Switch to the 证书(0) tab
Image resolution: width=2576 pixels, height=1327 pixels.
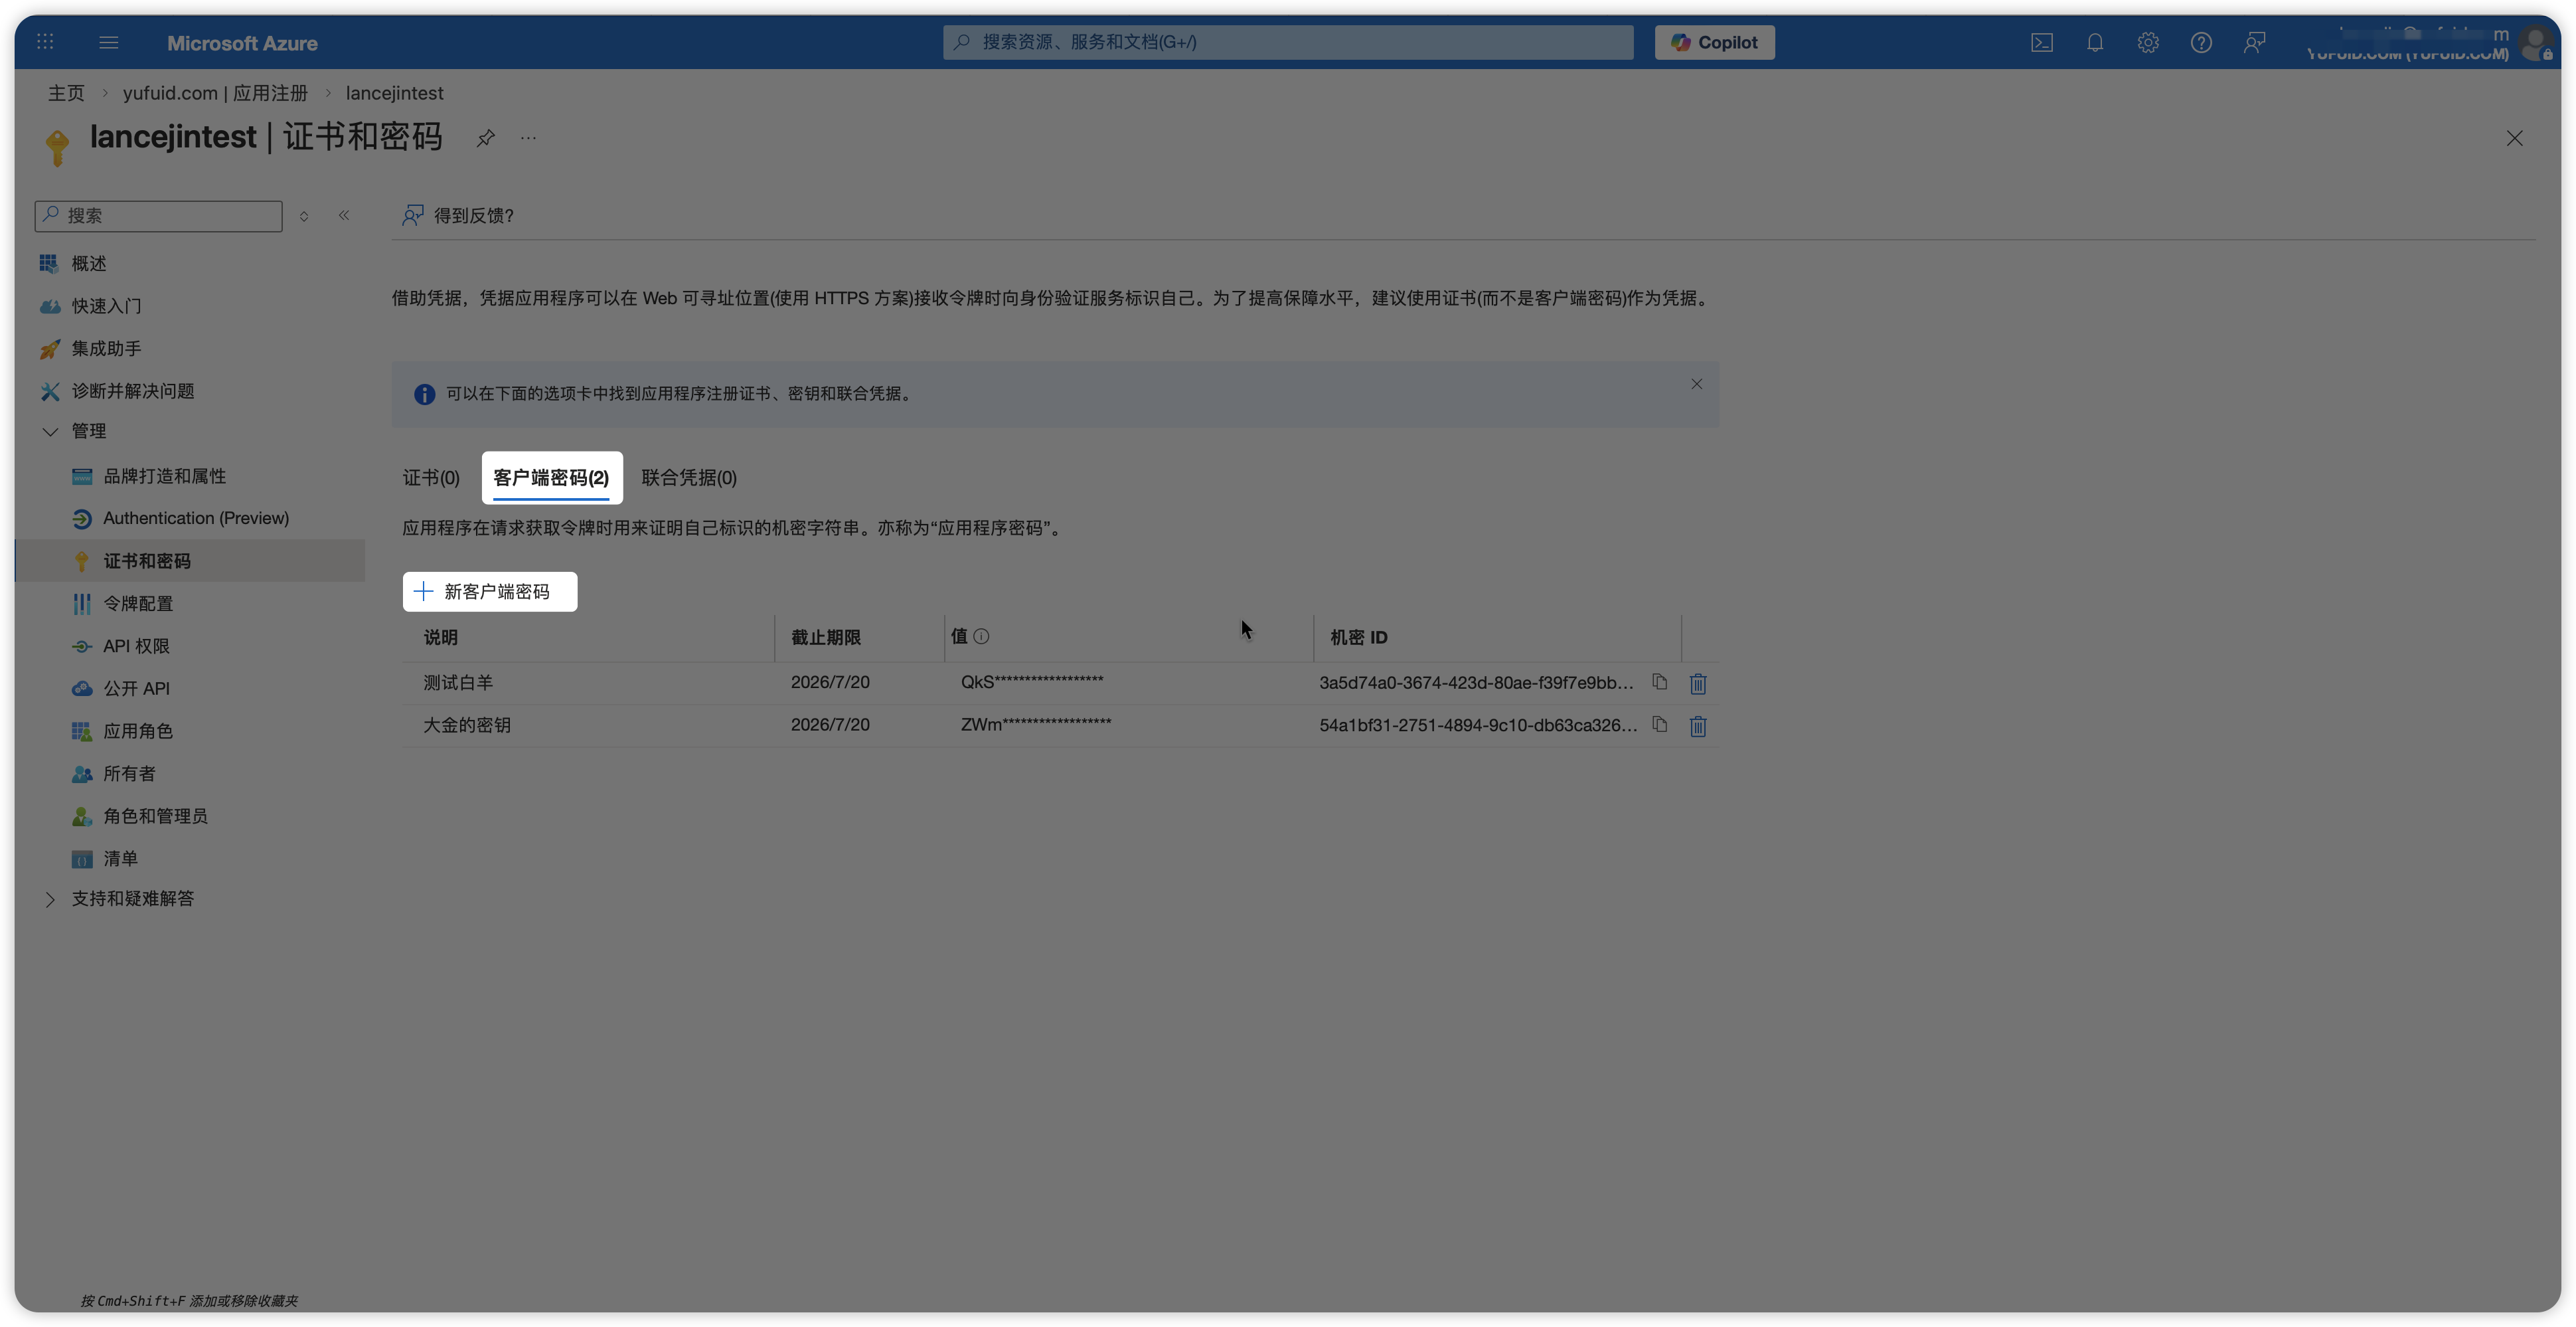pos(431,478)
